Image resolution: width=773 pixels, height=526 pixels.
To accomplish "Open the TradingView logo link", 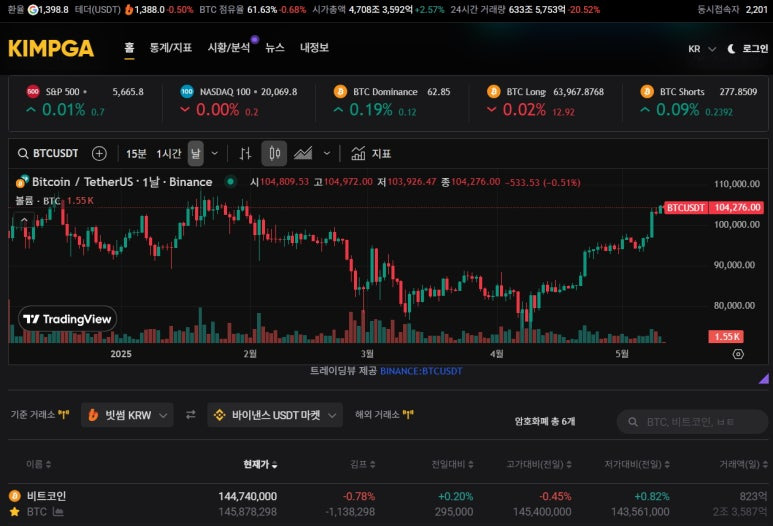I will point(68,319).
